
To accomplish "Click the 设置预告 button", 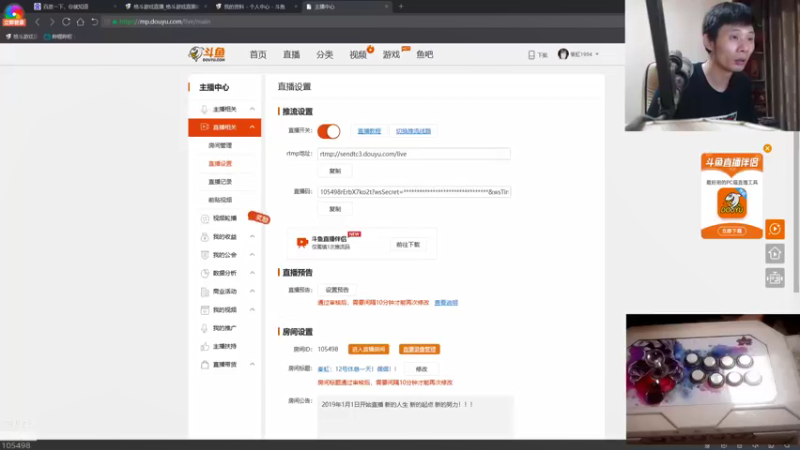I will (x=337, y=290).
